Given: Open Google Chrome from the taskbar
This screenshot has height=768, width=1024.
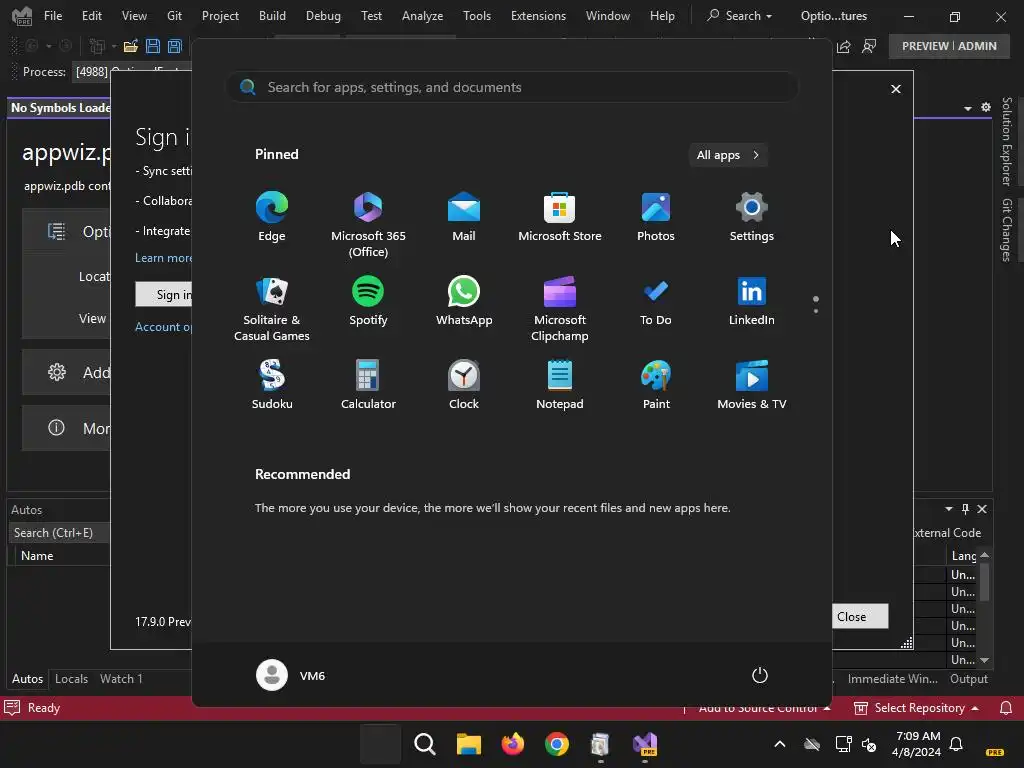Looking at the screenshot, I should 556,744.
